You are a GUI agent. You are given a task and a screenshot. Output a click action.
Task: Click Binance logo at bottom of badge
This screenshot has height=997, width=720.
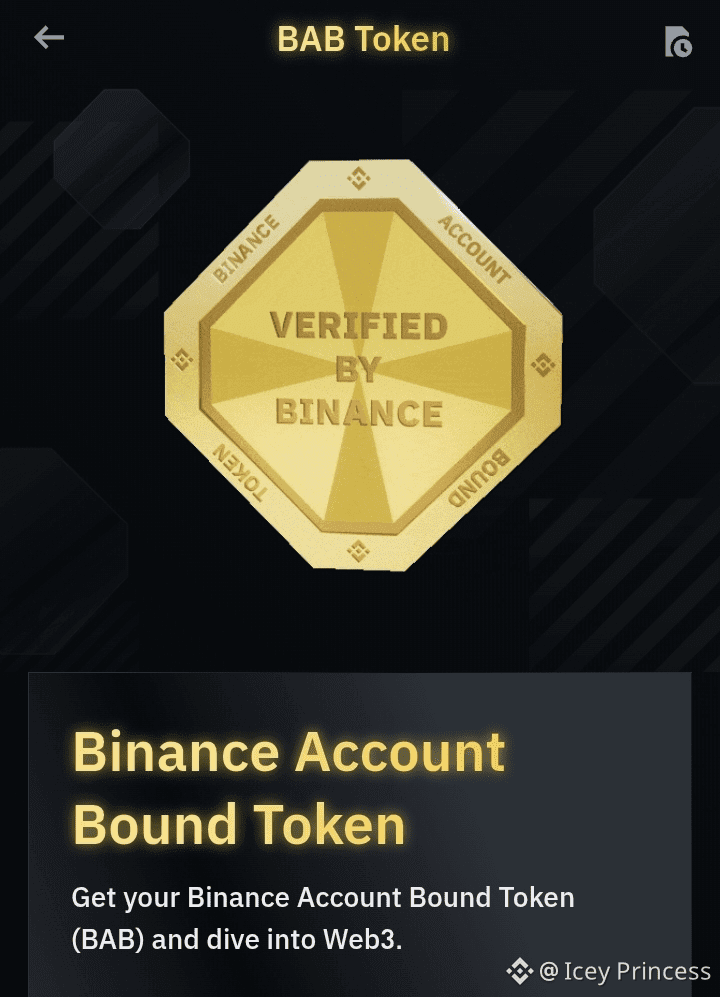(x=358, y=551)
